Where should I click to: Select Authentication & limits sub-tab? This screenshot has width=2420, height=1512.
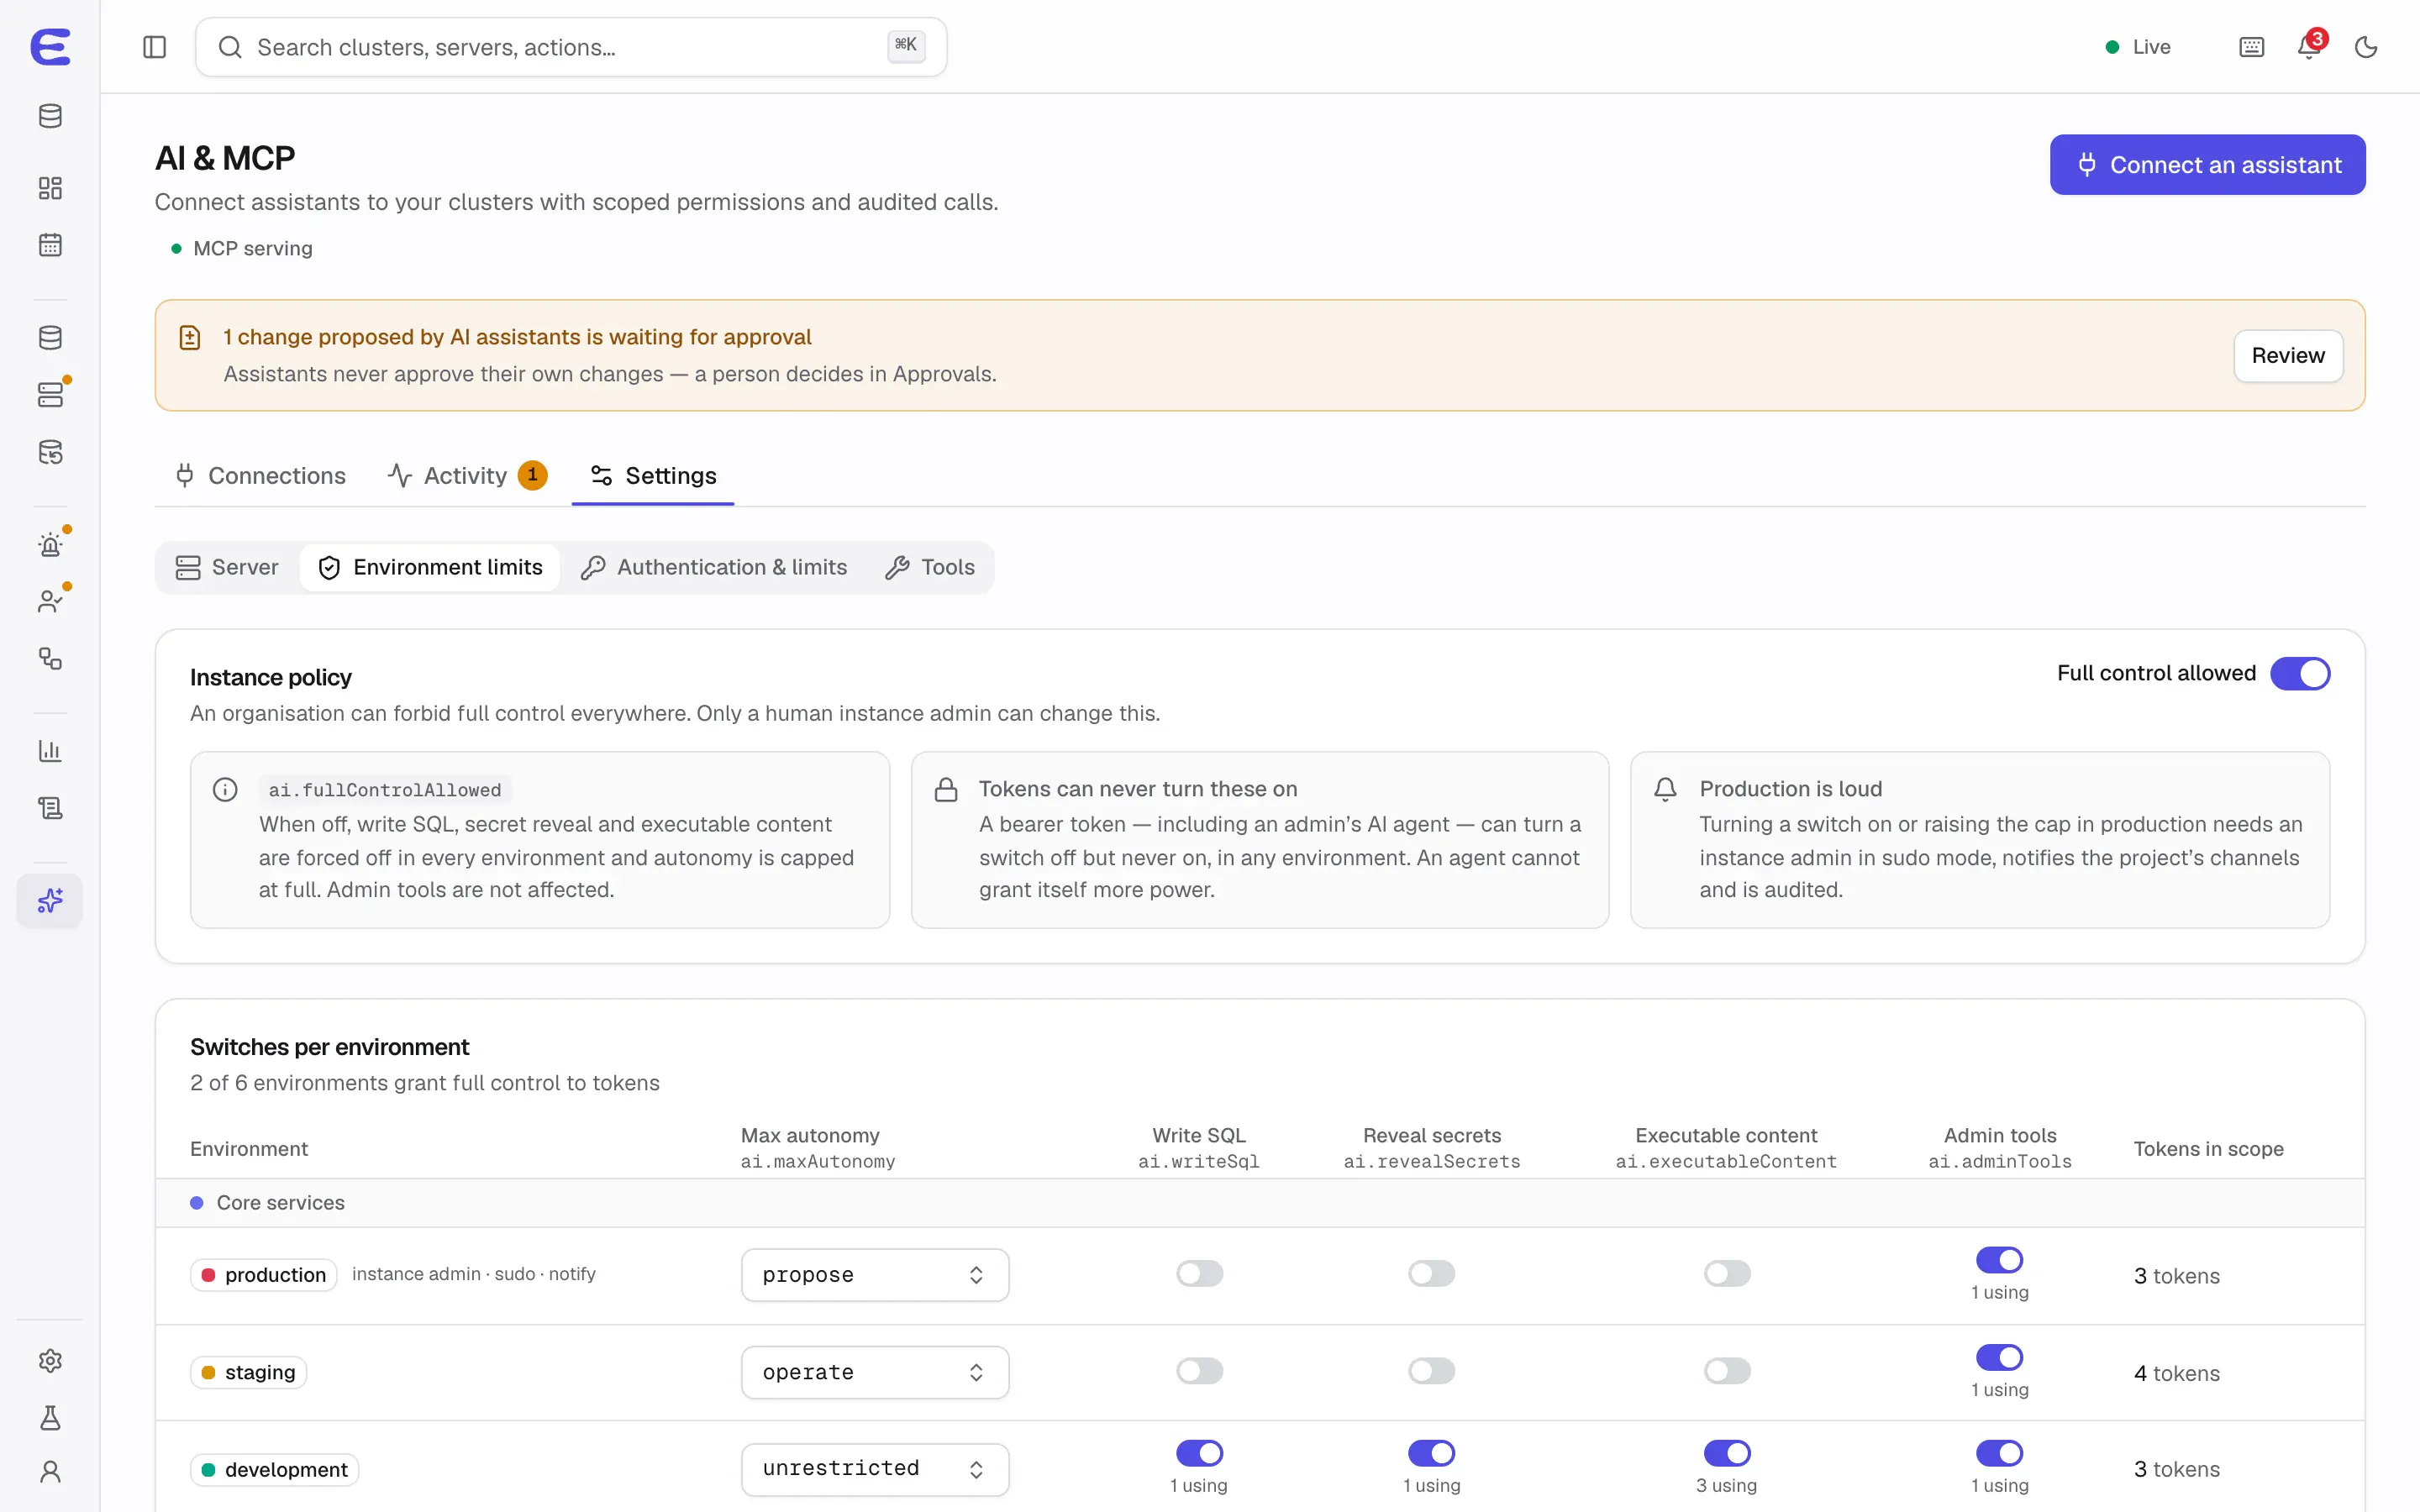[714, 568]
